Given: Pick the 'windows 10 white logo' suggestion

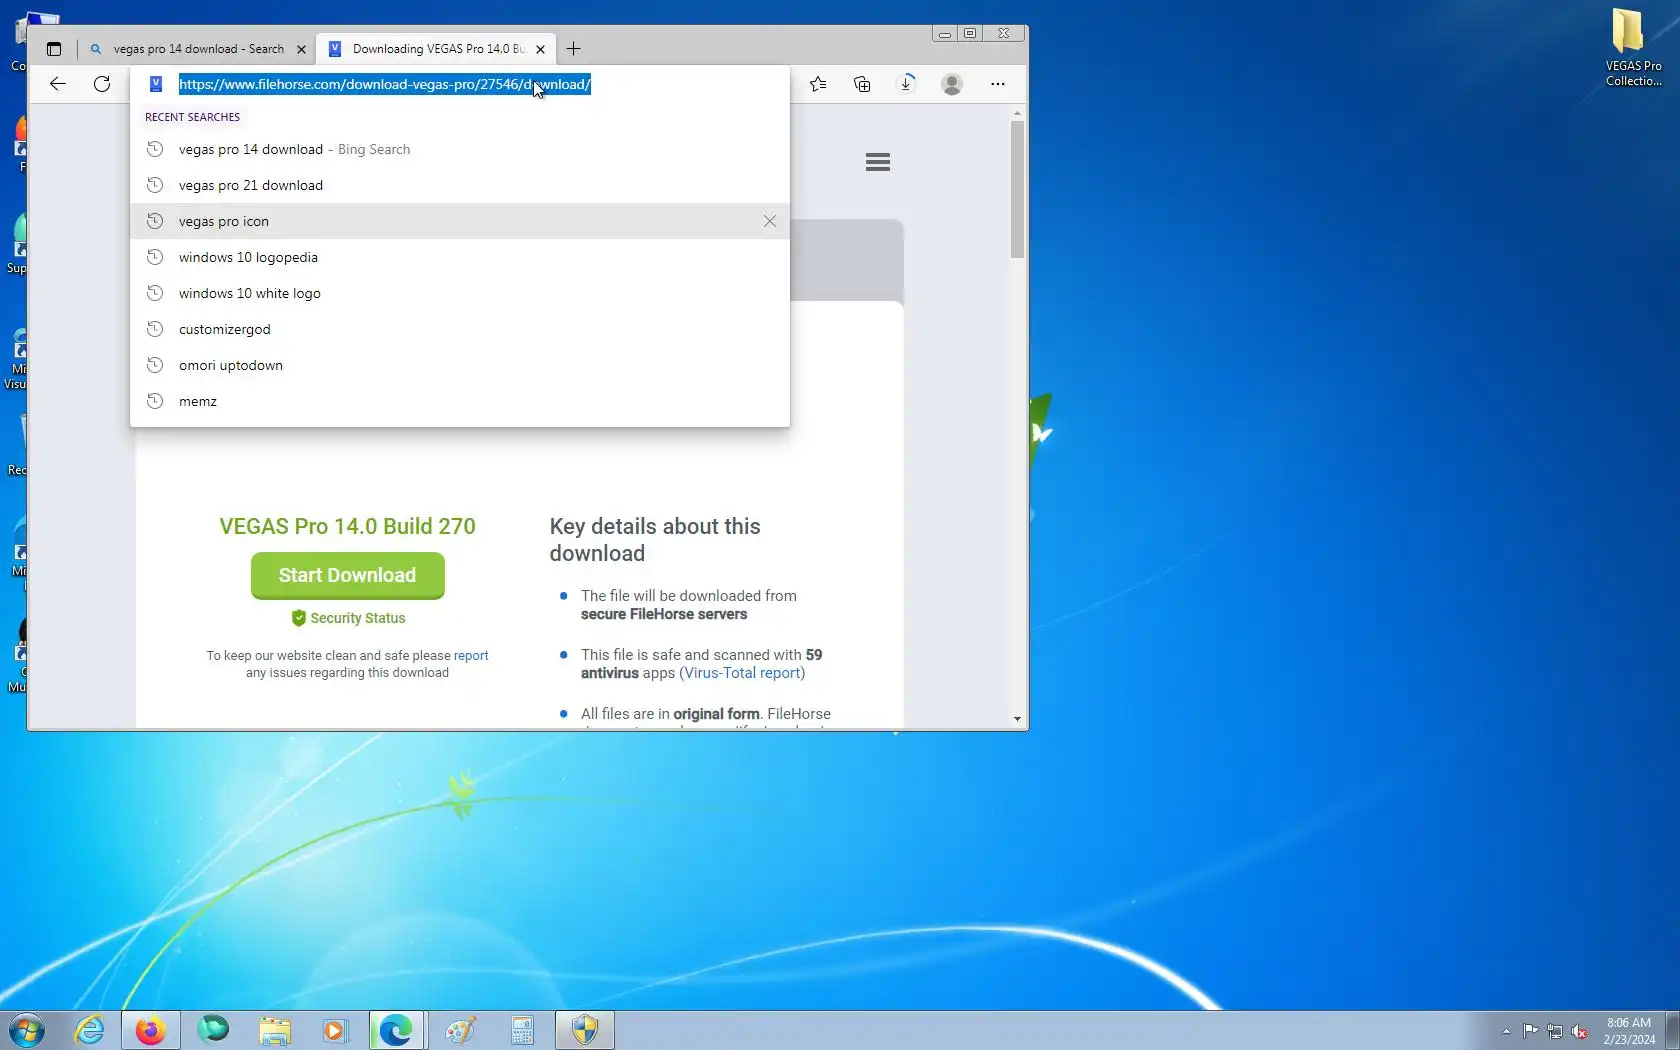Looking at the screenshot, I should click(460, 293).
